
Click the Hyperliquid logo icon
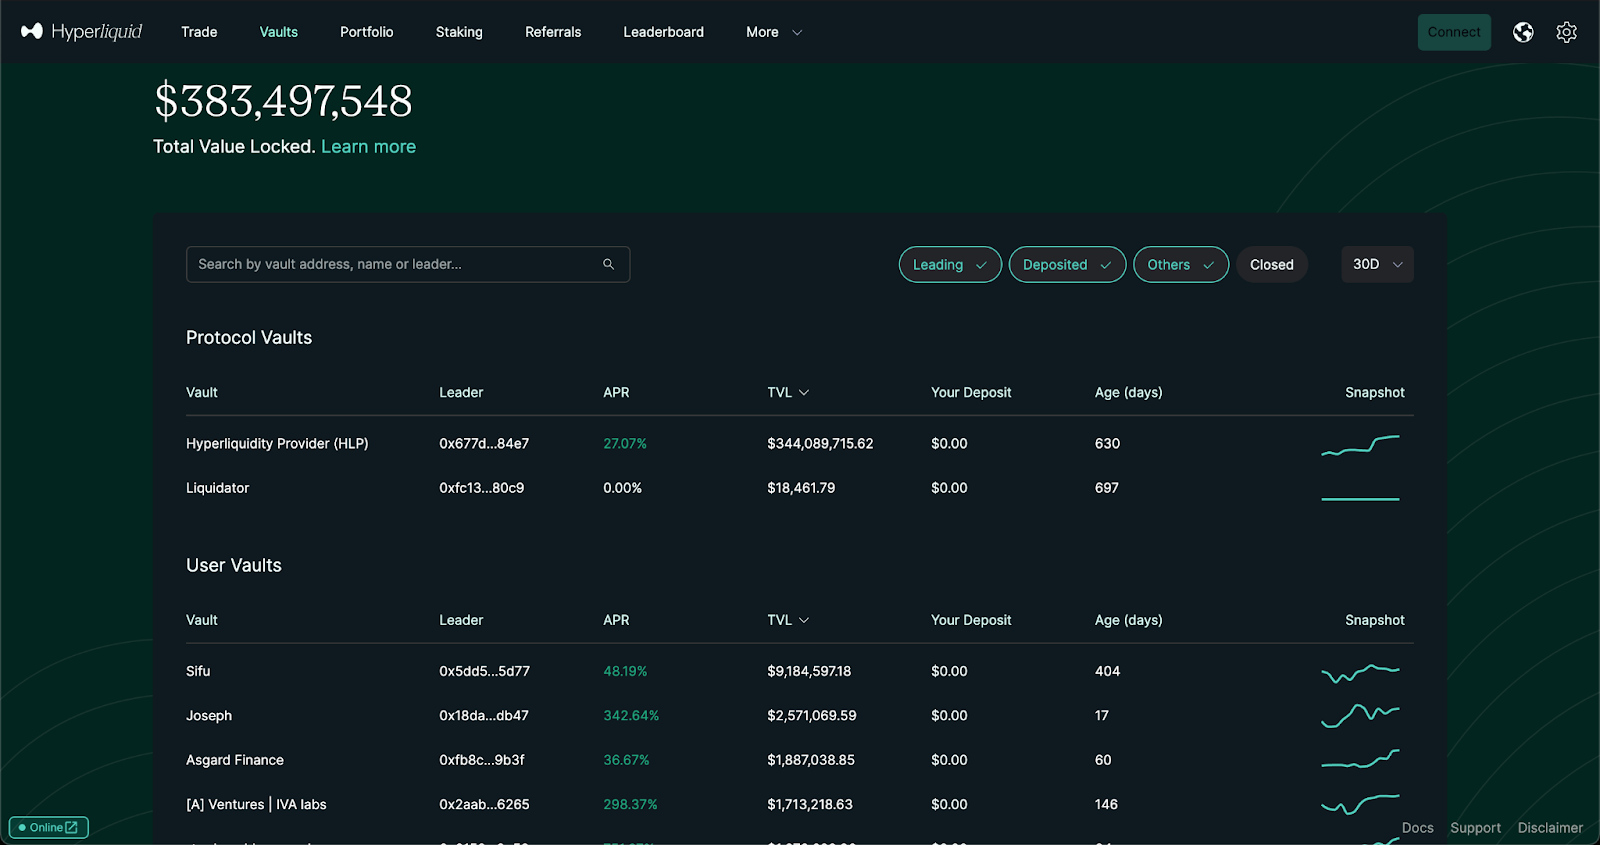pos(32,31)
